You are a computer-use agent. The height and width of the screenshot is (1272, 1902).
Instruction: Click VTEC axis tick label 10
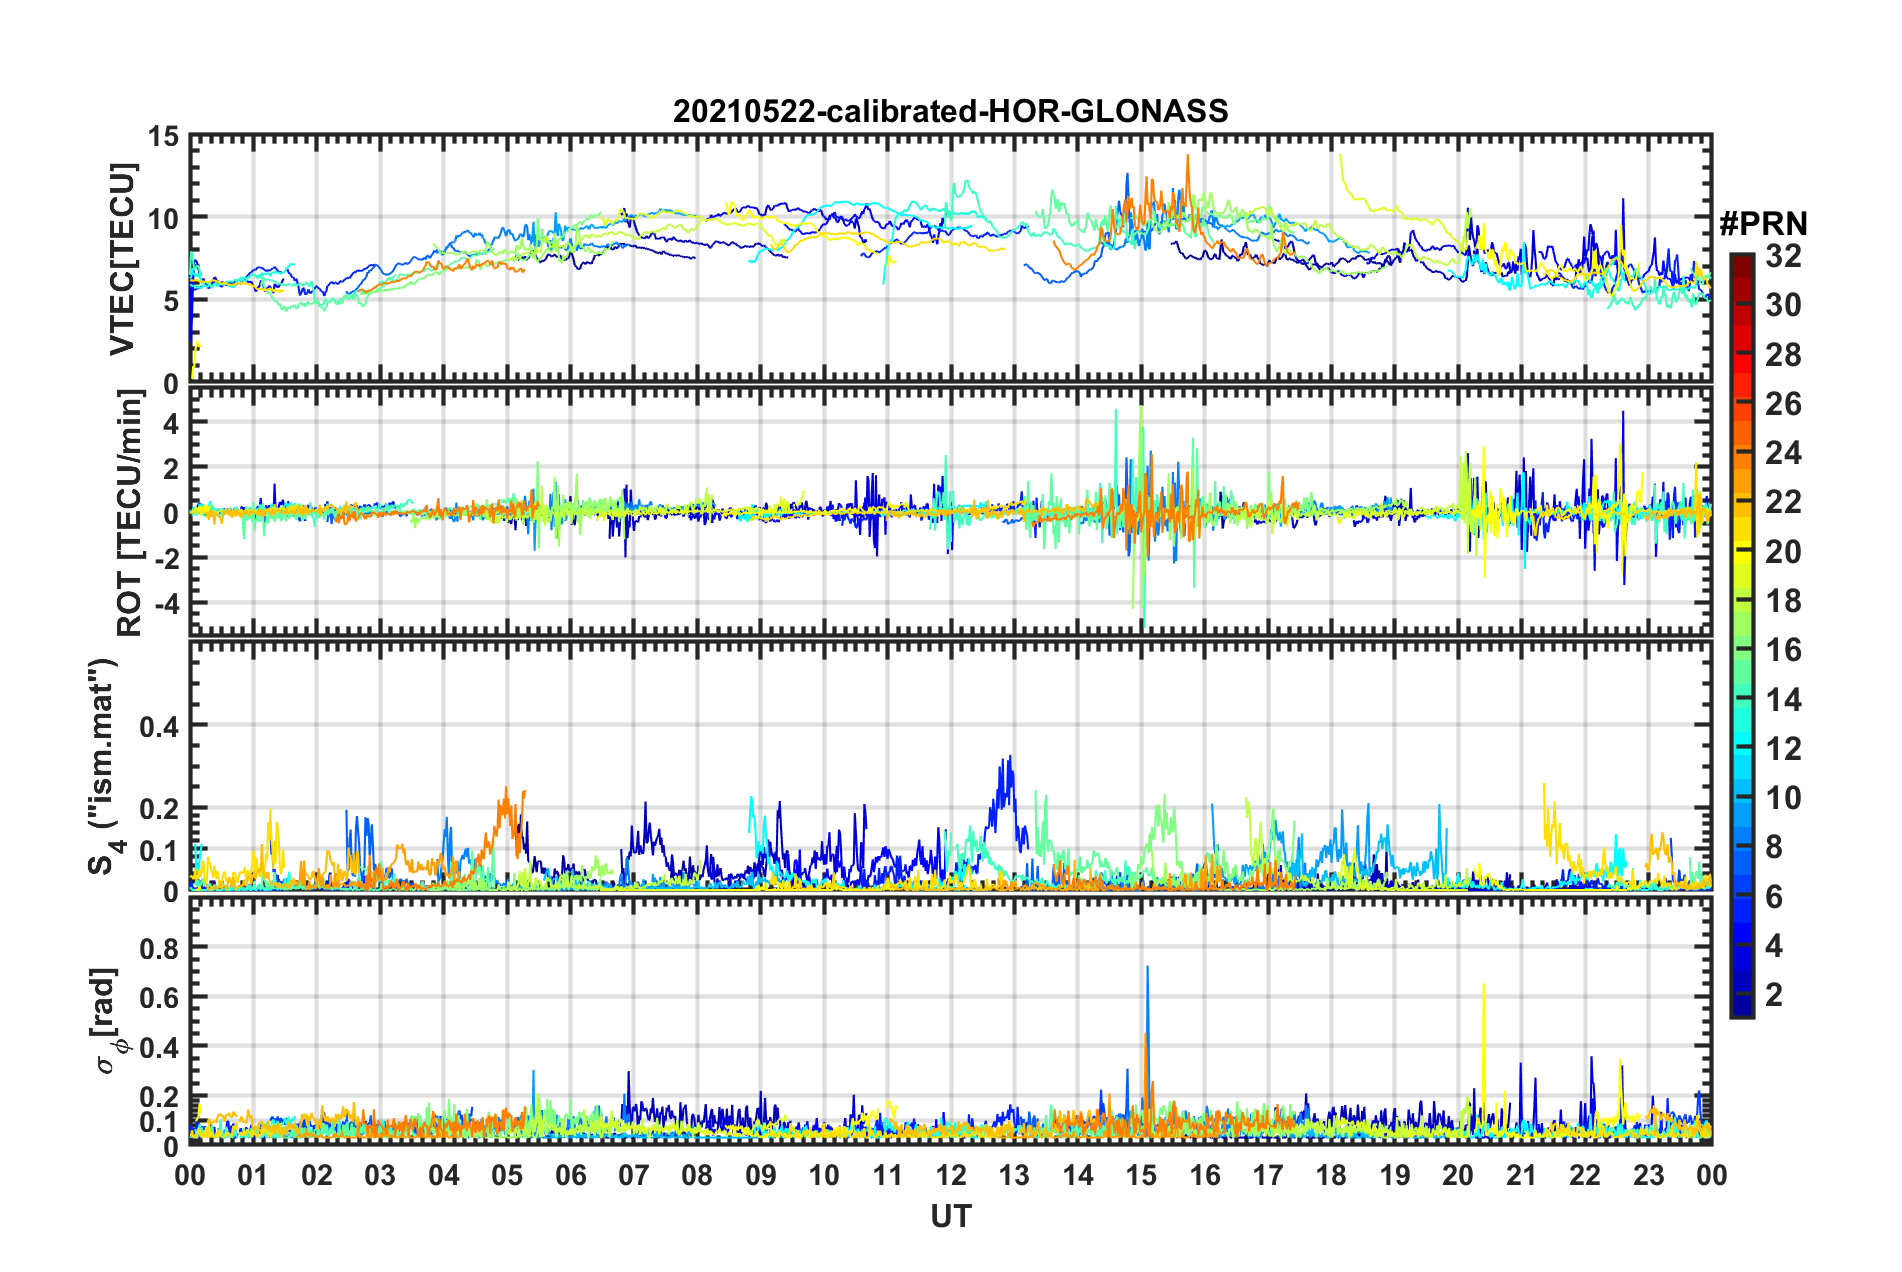click(164, 219)
